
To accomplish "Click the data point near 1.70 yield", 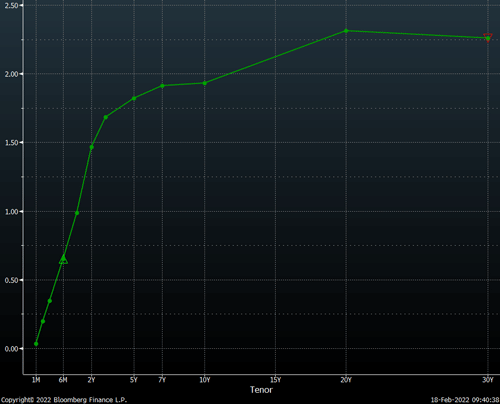I will tap(106, 117).
